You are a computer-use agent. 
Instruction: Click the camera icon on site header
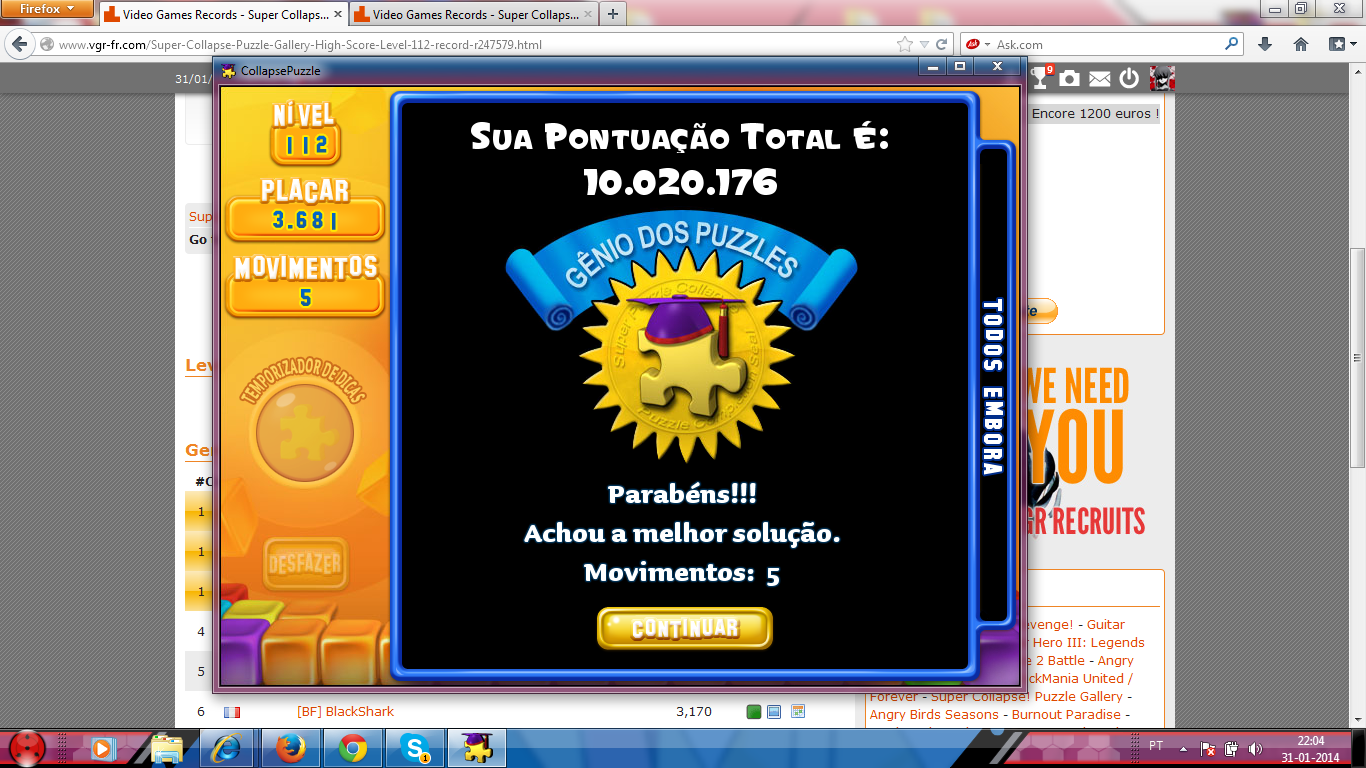click(1070, 78)
